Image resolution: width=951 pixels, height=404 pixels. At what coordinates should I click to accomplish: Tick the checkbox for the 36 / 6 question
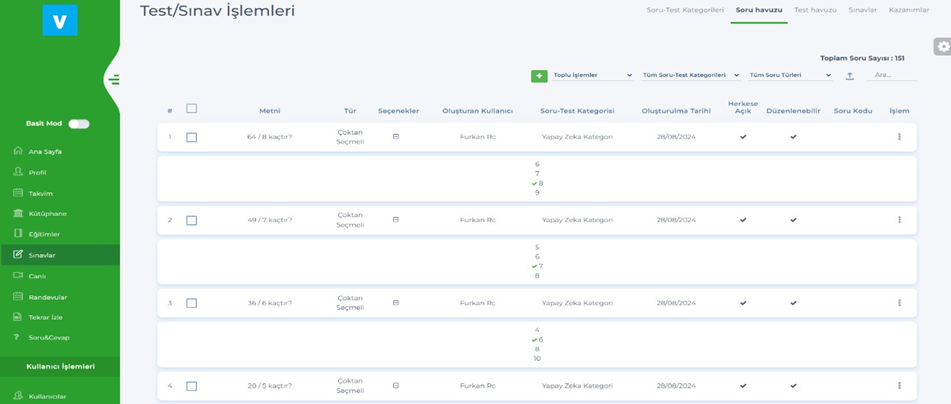click(x=192, y=303)
